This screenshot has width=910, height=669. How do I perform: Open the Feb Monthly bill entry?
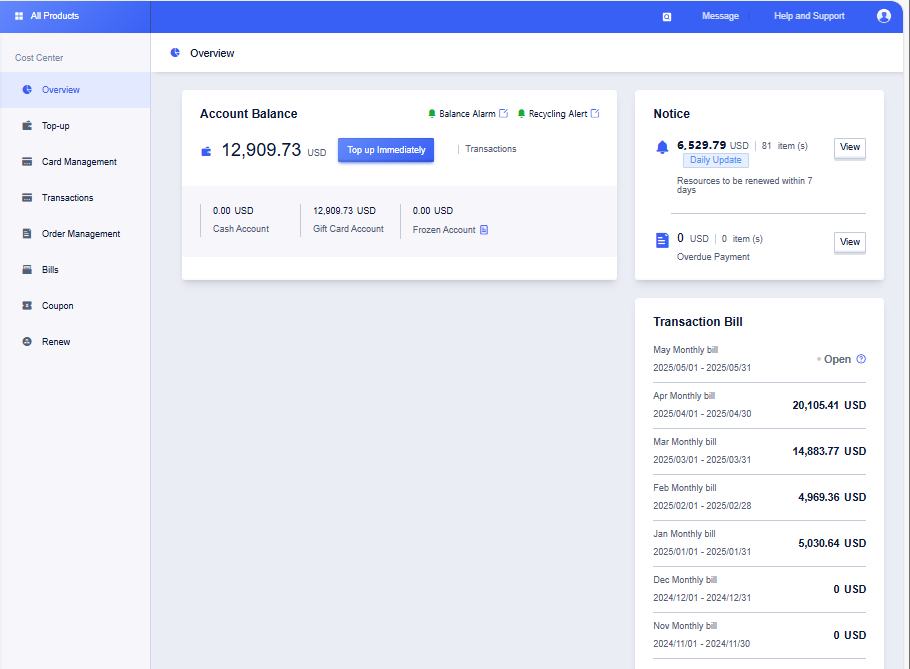click(759, 497)
